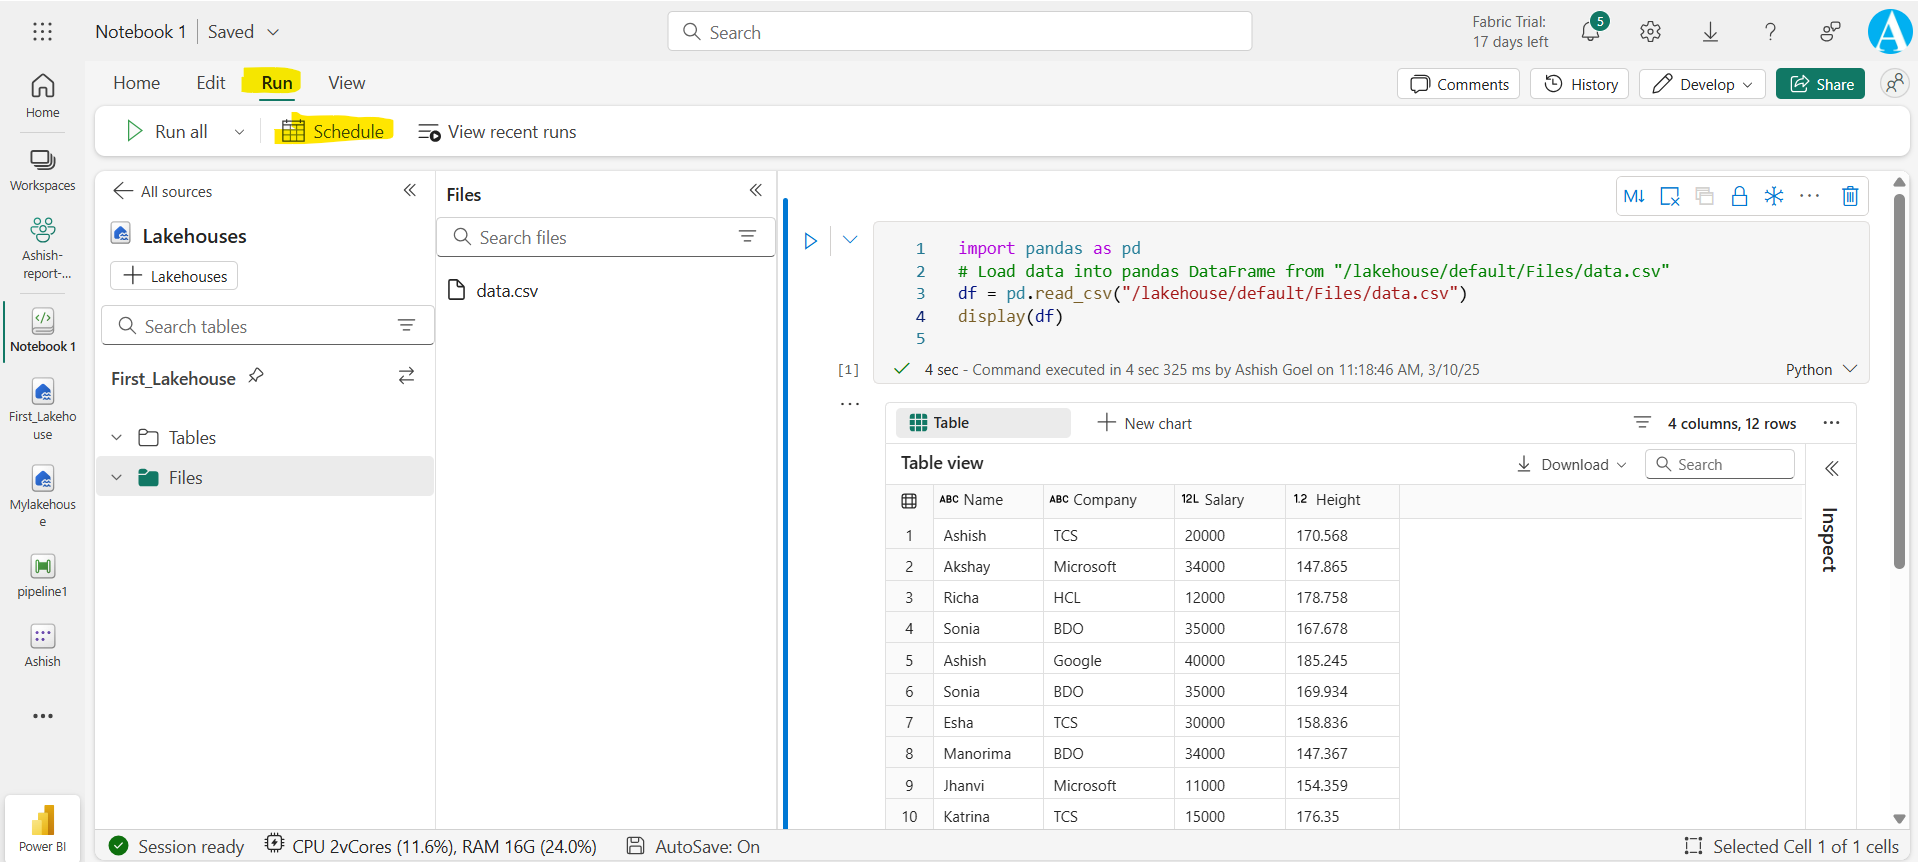Switch to the View ribbon tab
The width and height of the screenshot is (1918, 862).
pos(346,83)
